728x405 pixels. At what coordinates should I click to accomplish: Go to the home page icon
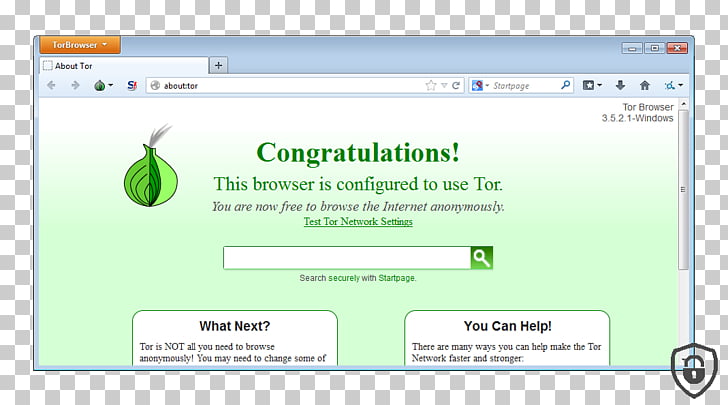[x=644, y=85]
